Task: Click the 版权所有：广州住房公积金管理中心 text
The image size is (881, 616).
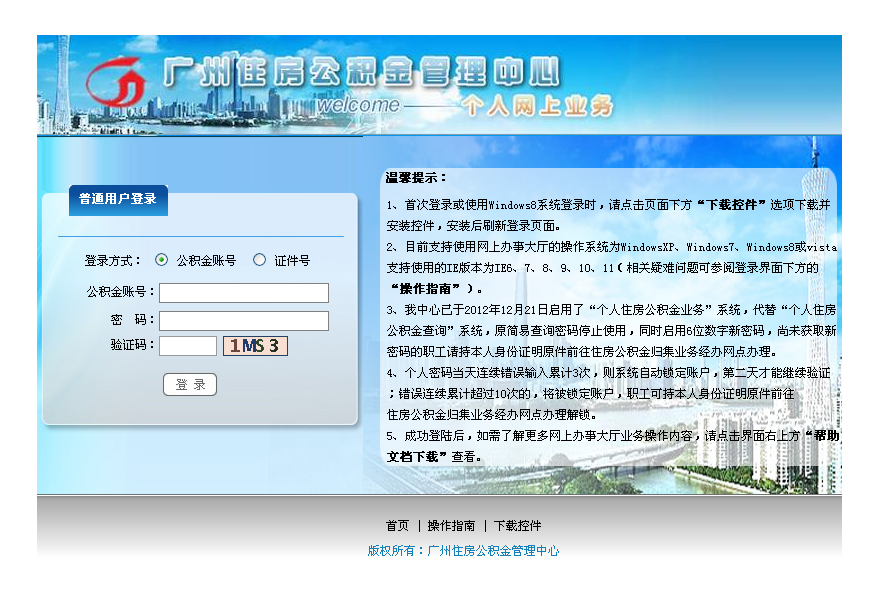Action: (x=464, y=551)
